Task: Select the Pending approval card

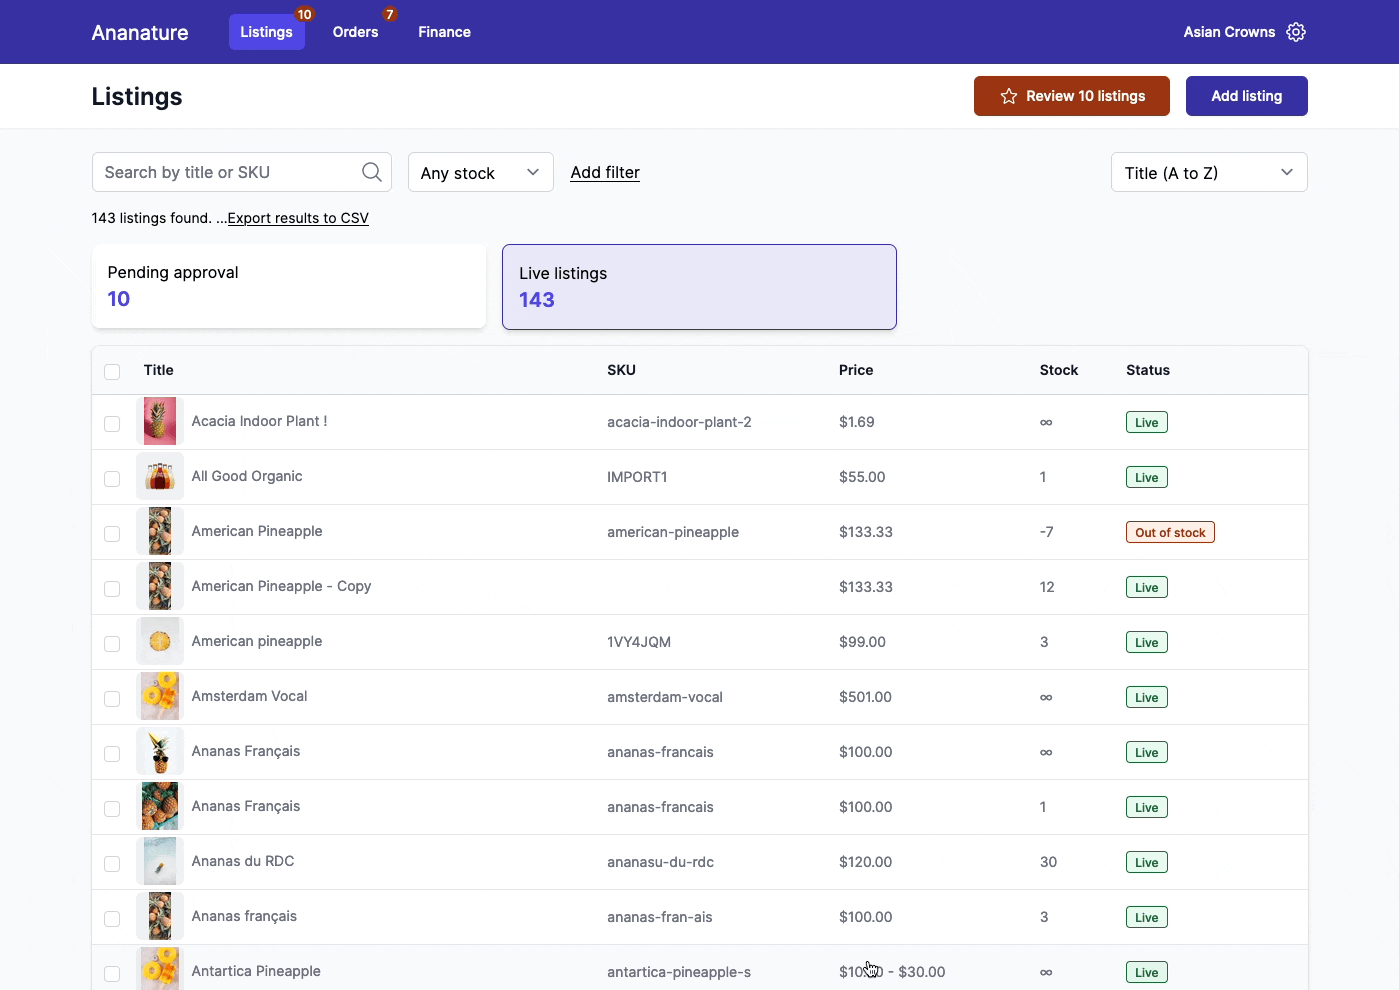Action: click(x=288, y=286)
